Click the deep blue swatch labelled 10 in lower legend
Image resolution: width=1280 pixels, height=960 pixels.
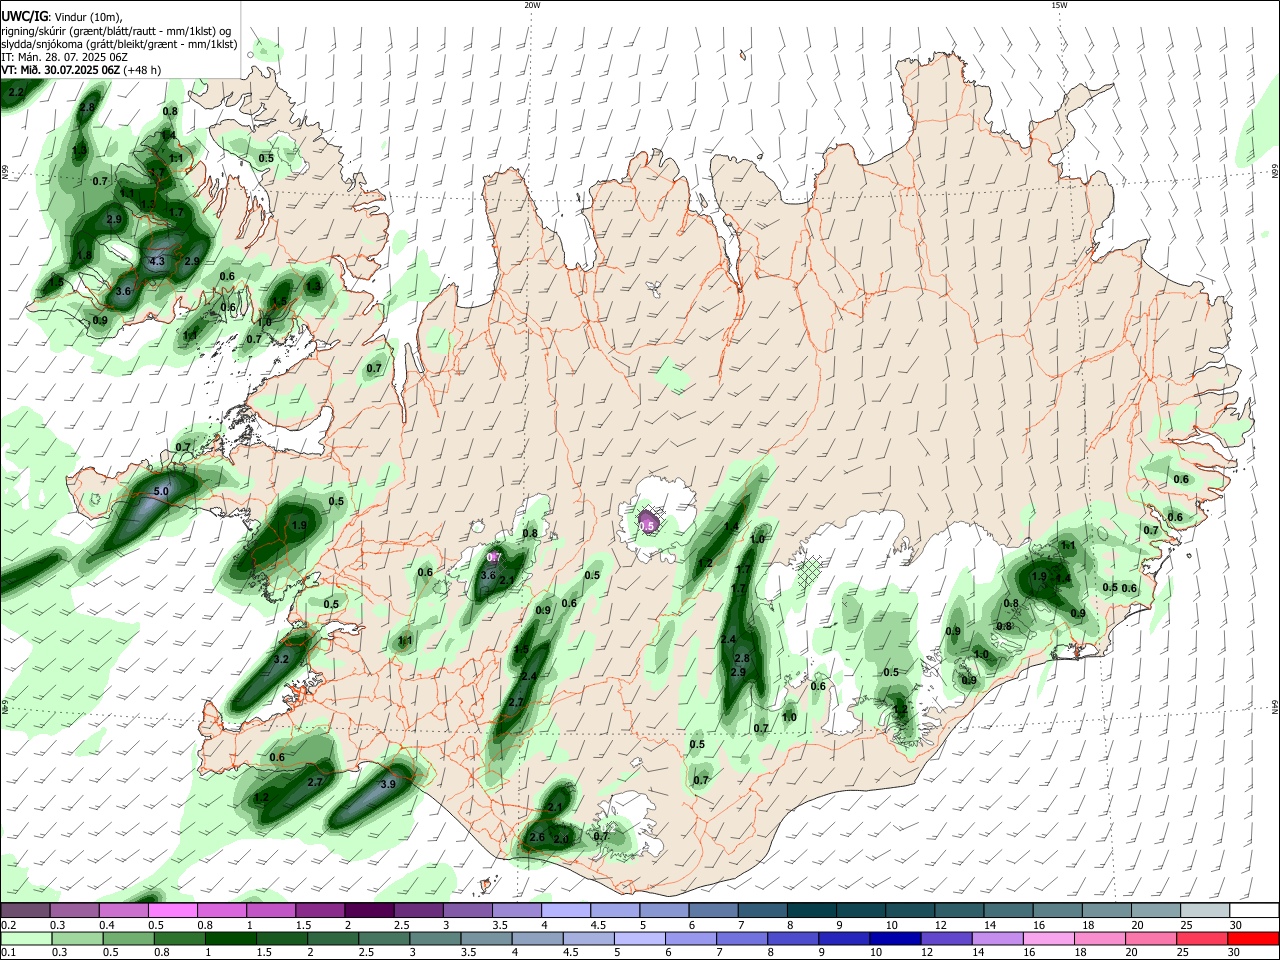[895, 938]
